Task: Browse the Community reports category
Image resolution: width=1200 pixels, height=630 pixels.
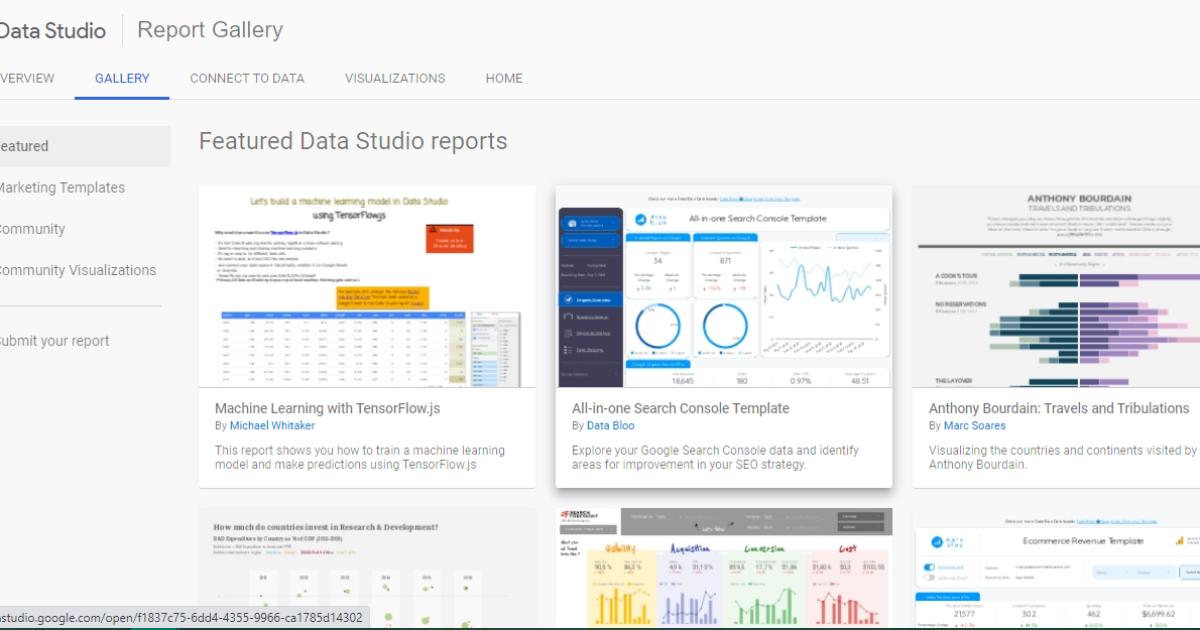Action: tap(34, 229)
